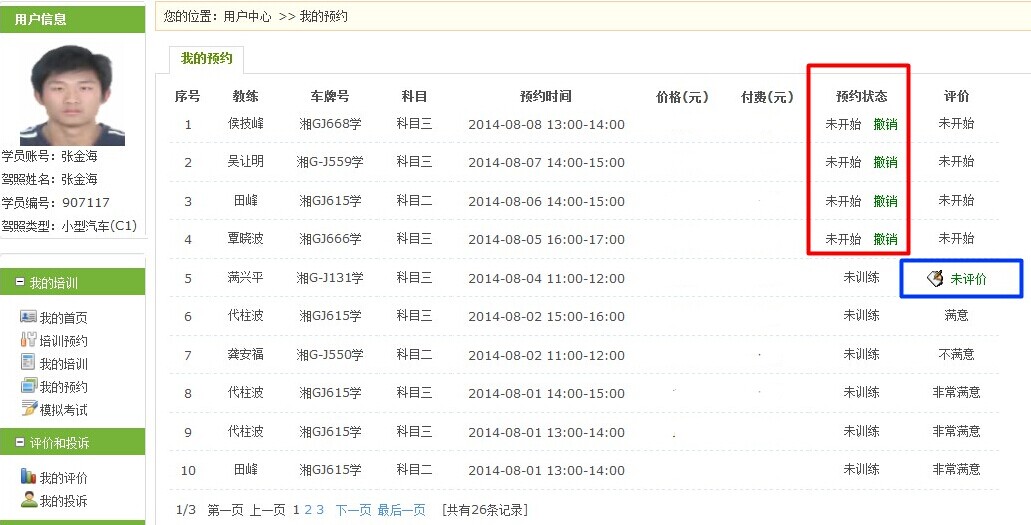
Task: Open page 3 of the bookings
Action: 320,510
